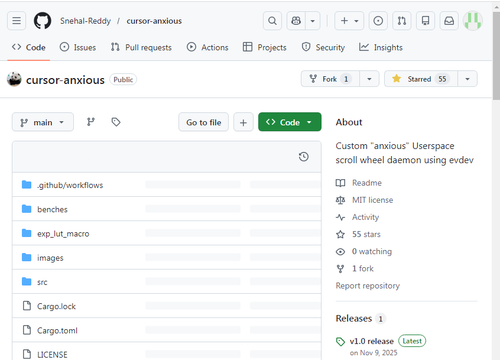Open Snehal-Reddy owner profile link

coord(85,21)
